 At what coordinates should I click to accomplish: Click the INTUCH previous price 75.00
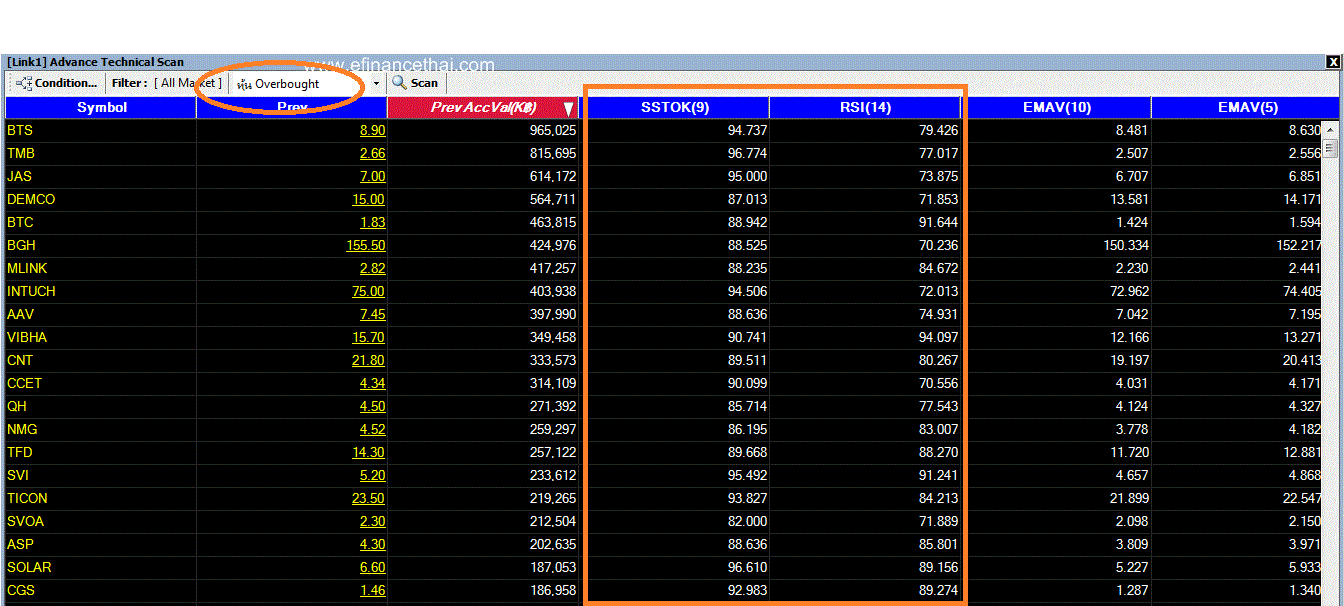tap(368, 291)
